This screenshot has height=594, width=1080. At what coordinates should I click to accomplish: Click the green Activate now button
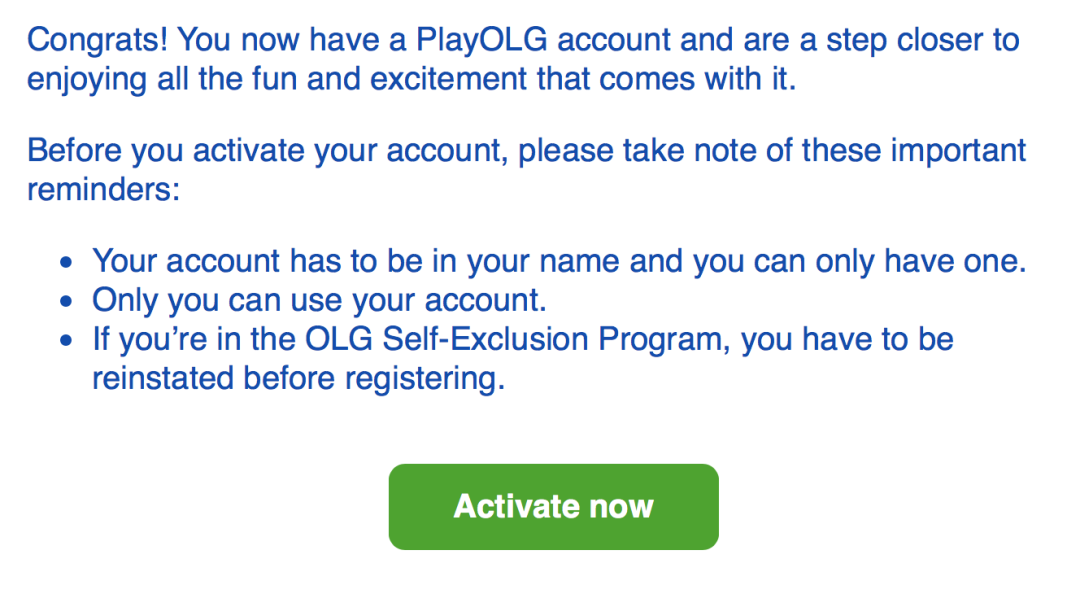click(553, 506)
